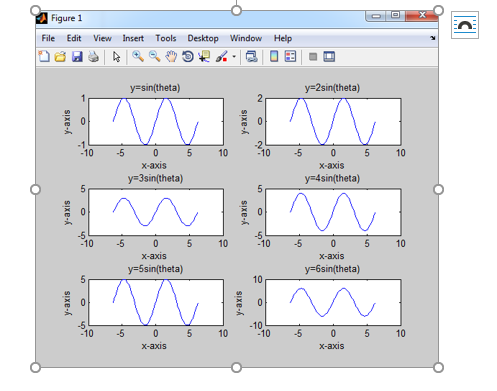Activate the Zoom Out tool
Image resolution: width=497 pixels, height=391 pixels.
click(154, 57)
